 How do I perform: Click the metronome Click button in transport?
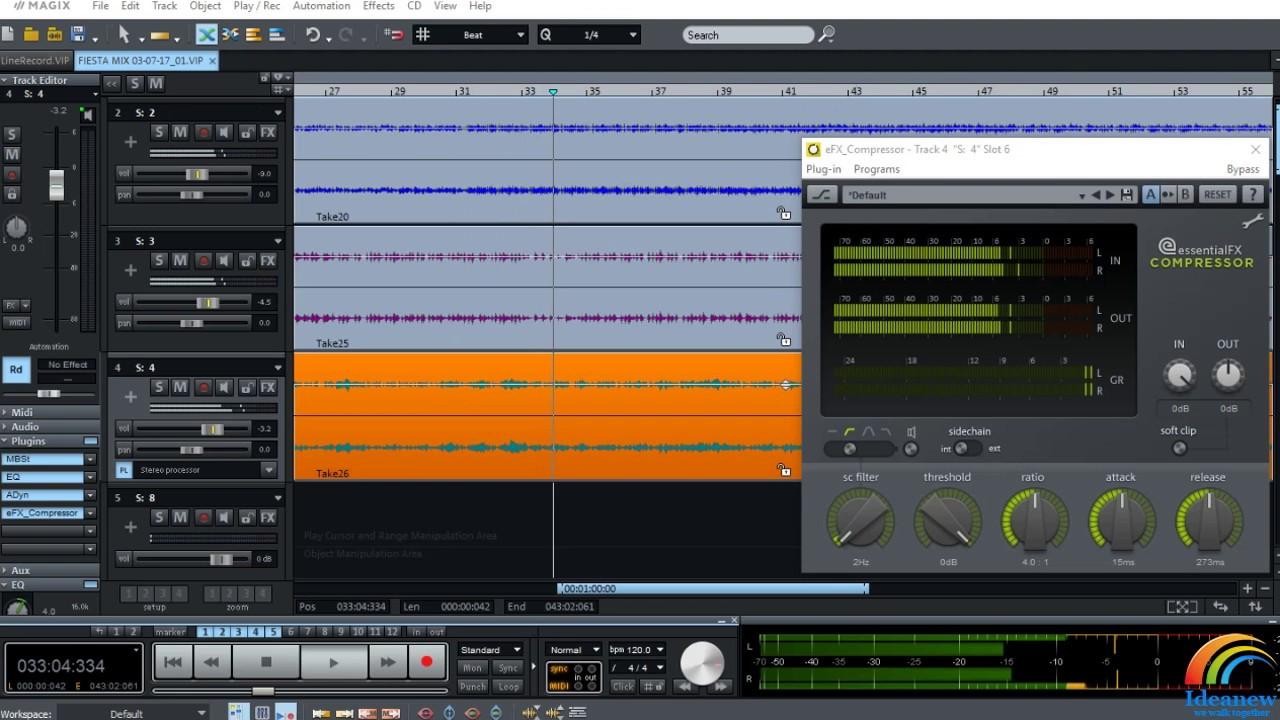pos(623,687)
